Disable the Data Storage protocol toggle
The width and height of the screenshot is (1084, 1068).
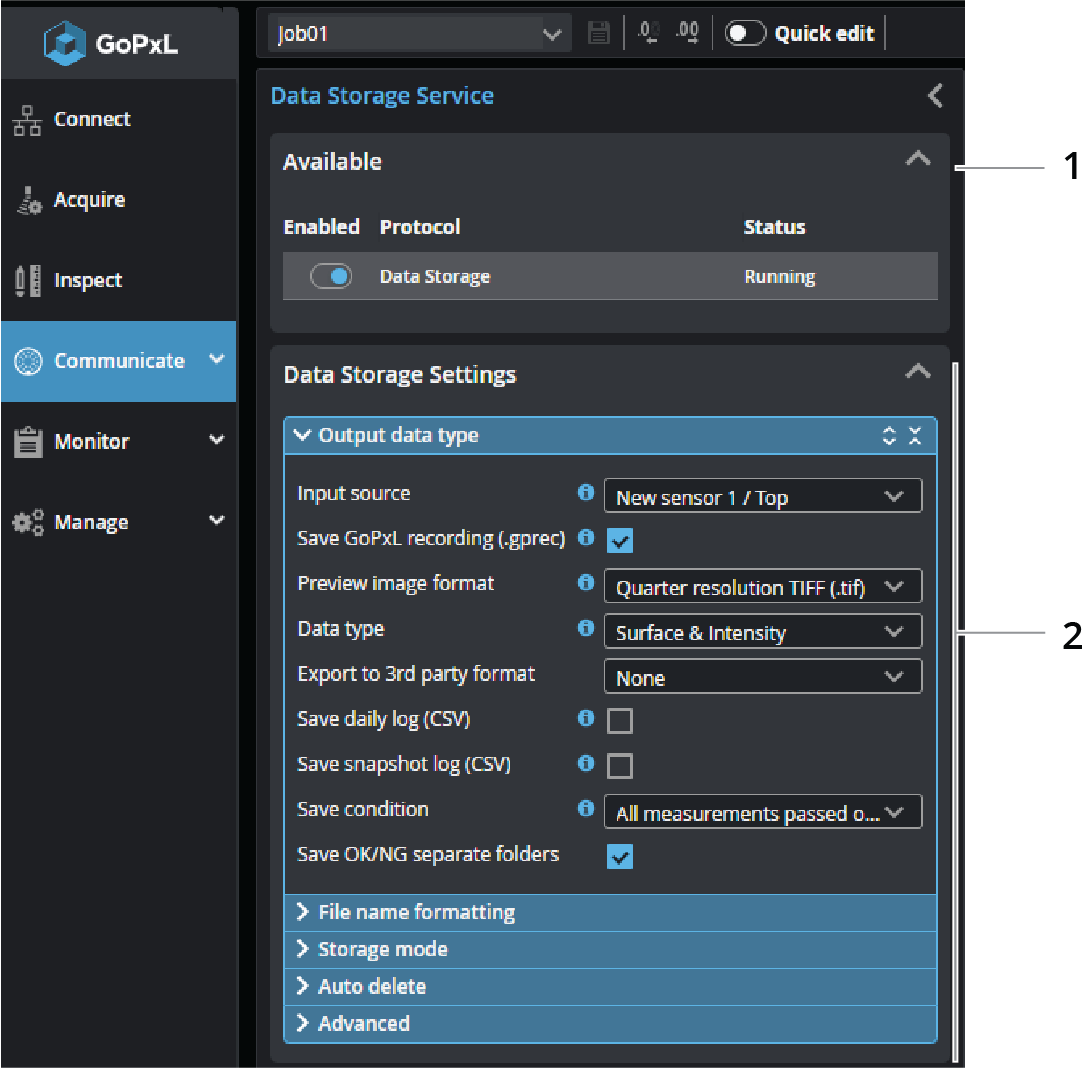(331, 277)
